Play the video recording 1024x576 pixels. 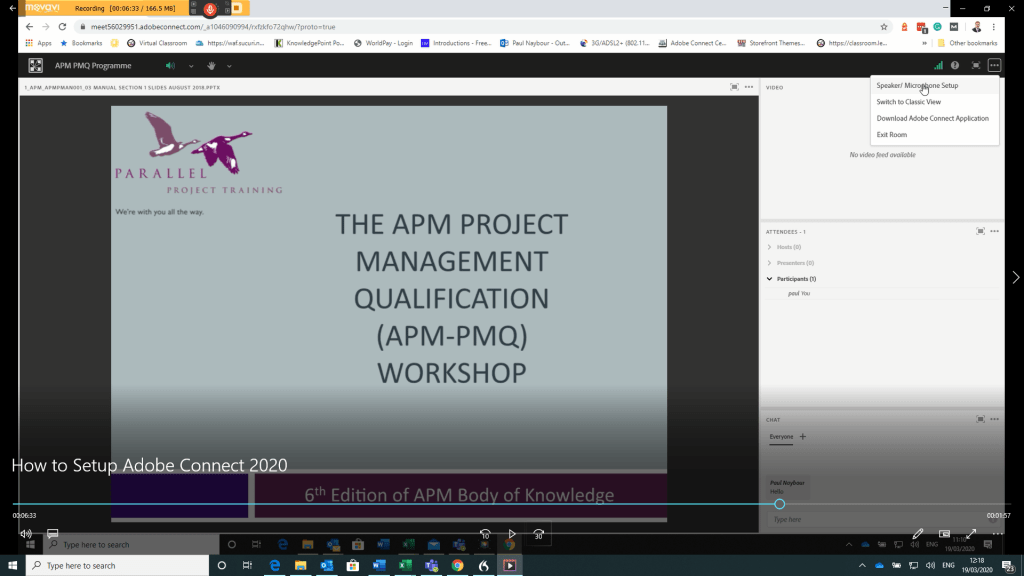[x=512, y=534]
